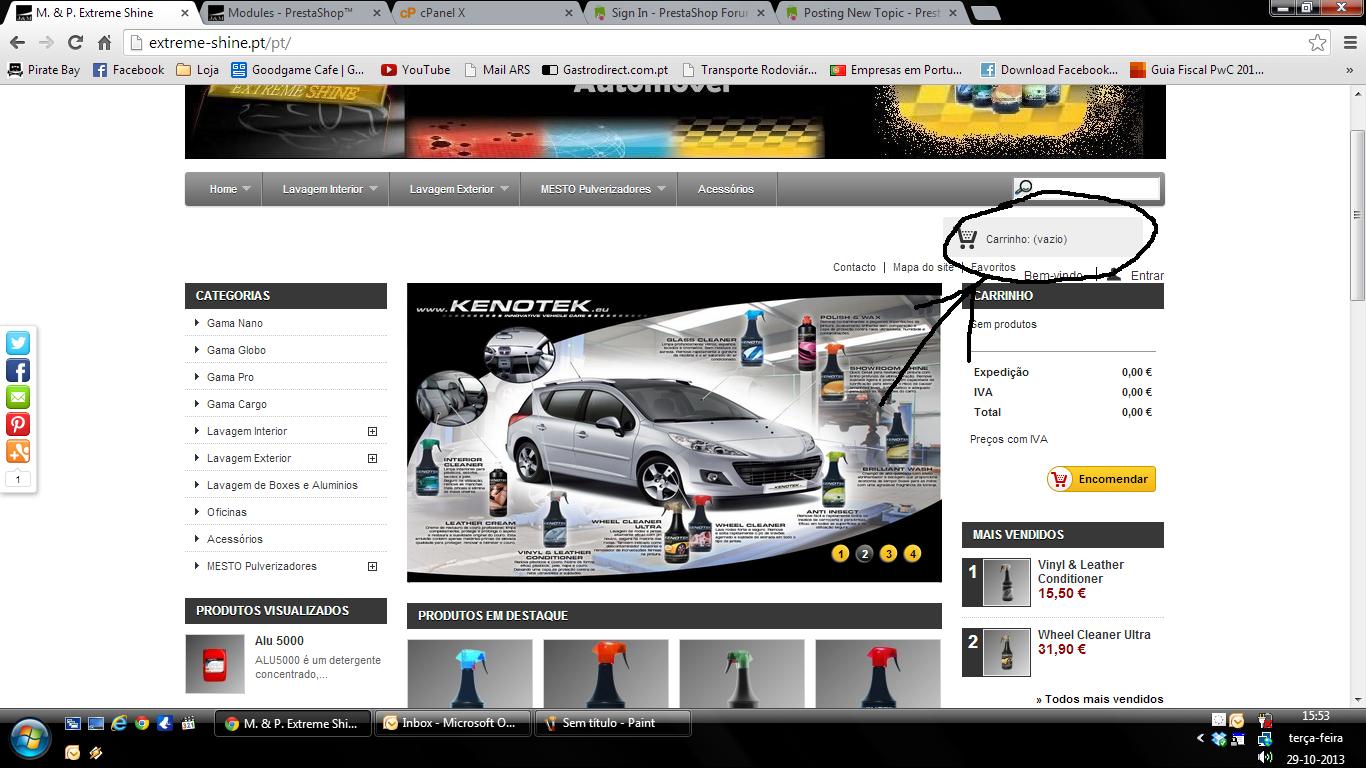Open the Home menu dropdown

click(x=230, y=189)
